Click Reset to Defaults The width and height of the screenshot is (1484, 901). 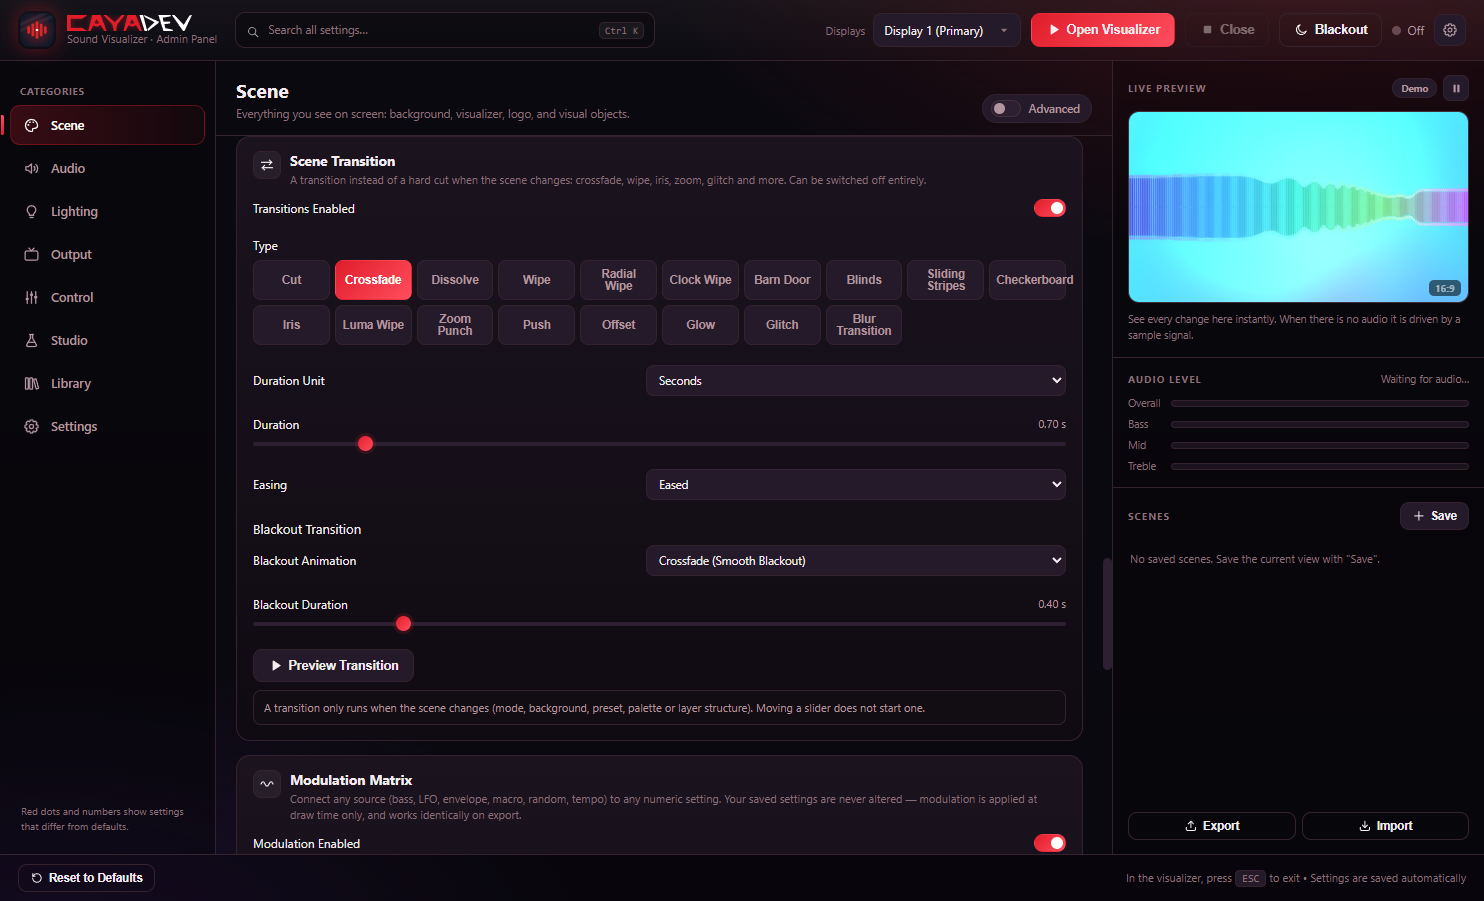tap(87, 878)
